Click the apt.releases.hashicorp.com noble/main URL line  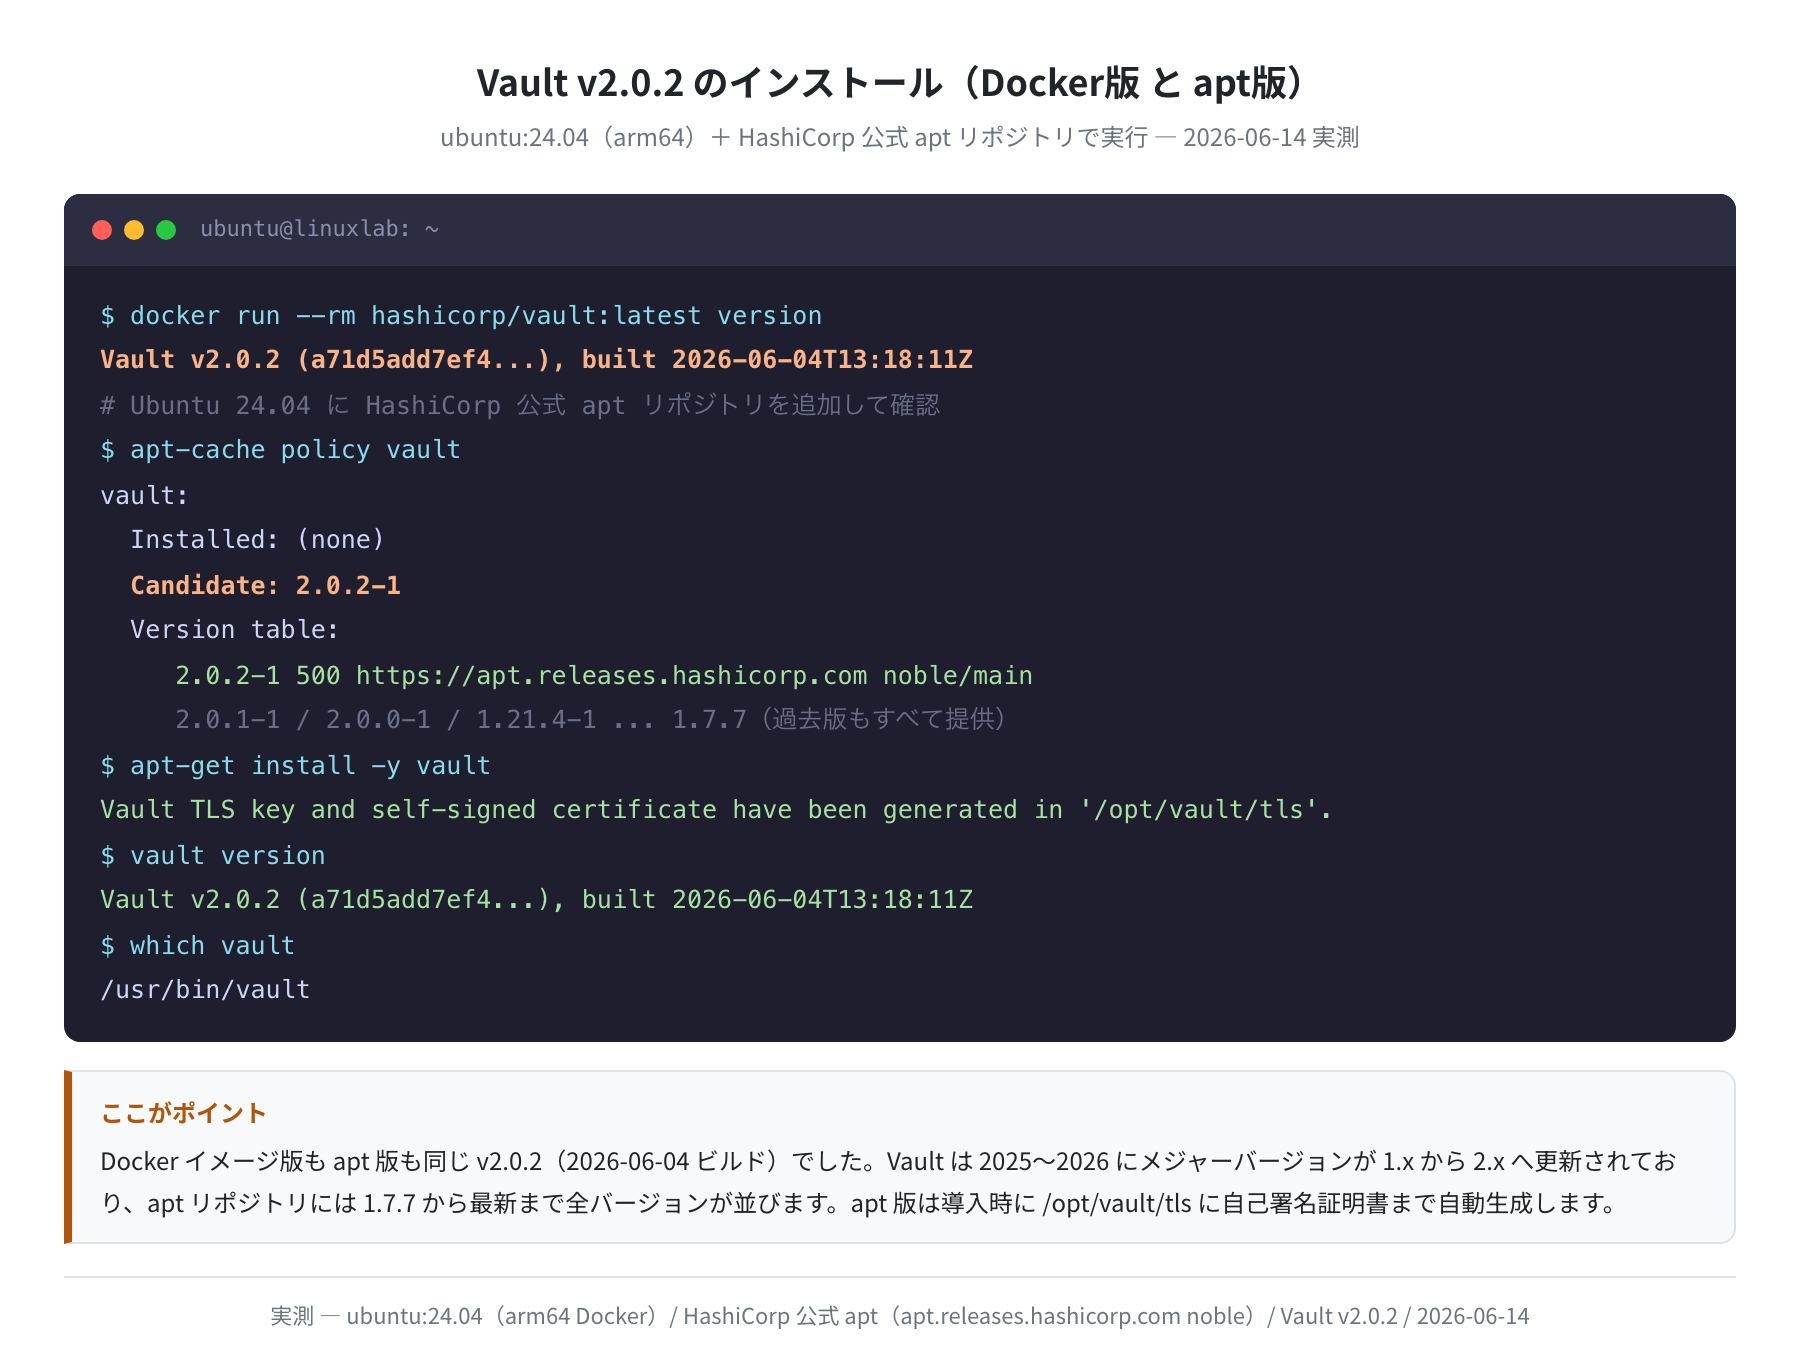pos(604,676)
